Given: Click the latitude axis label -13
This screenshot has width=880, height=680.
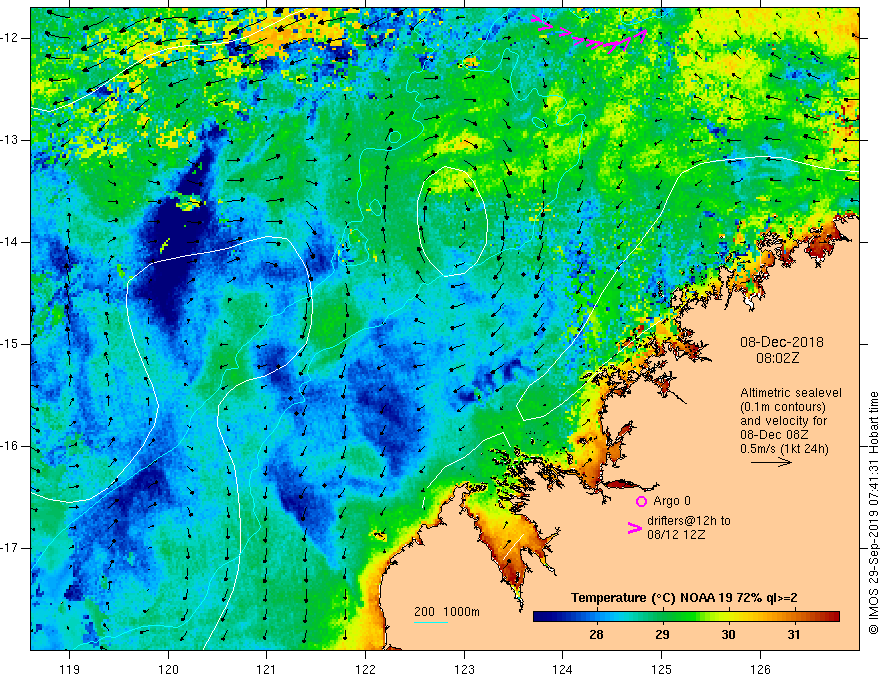Looking at the screenshot, I should (11, 140).
